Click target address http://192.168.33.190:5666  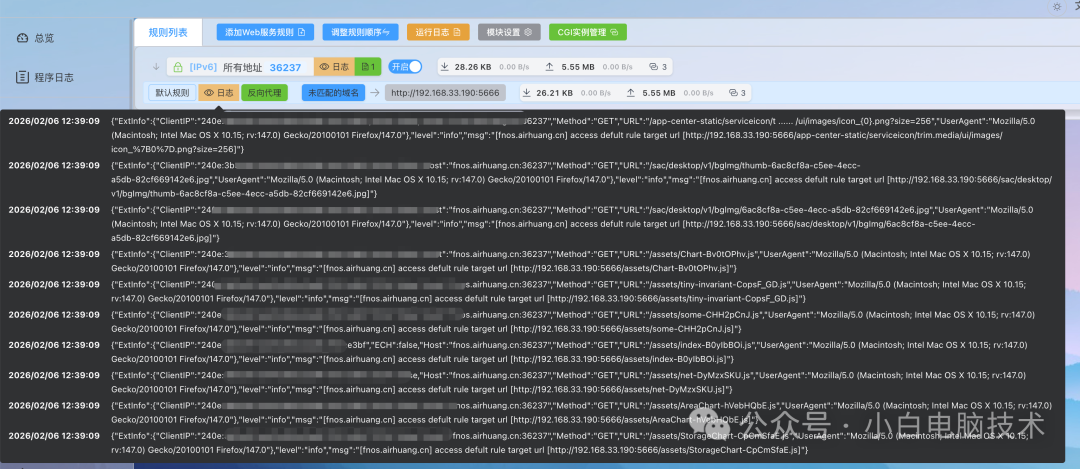coord(445,92)
